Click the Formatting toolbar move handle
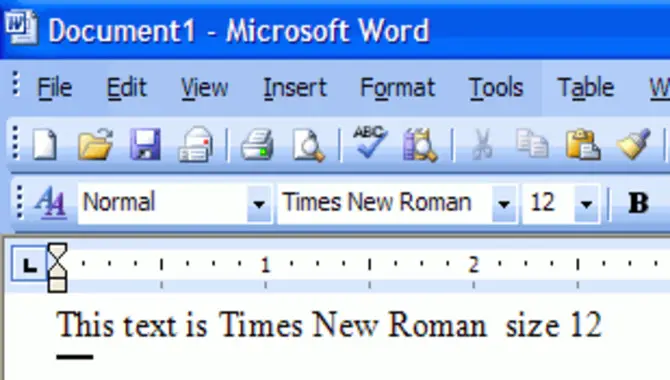670x380 pixels. (x=19, y=201)
